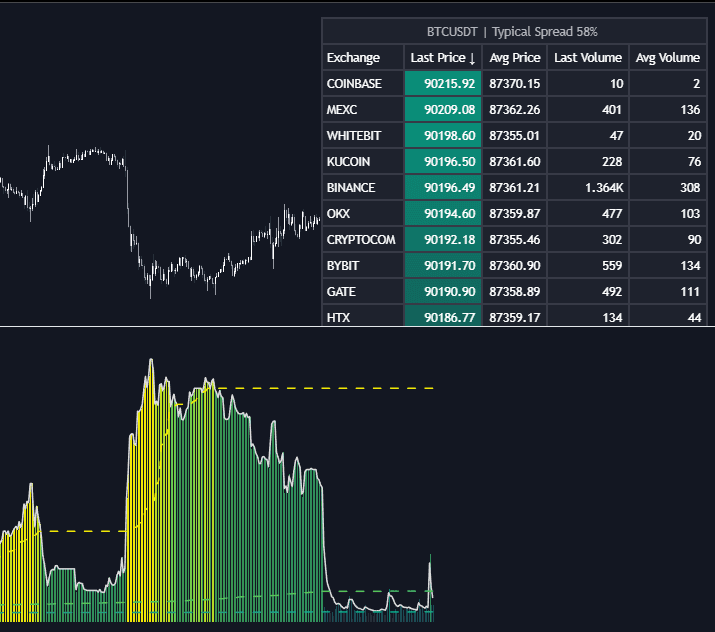The image size is (715, 632).
Task: Click avg price 87362.26
Action: 515,109
